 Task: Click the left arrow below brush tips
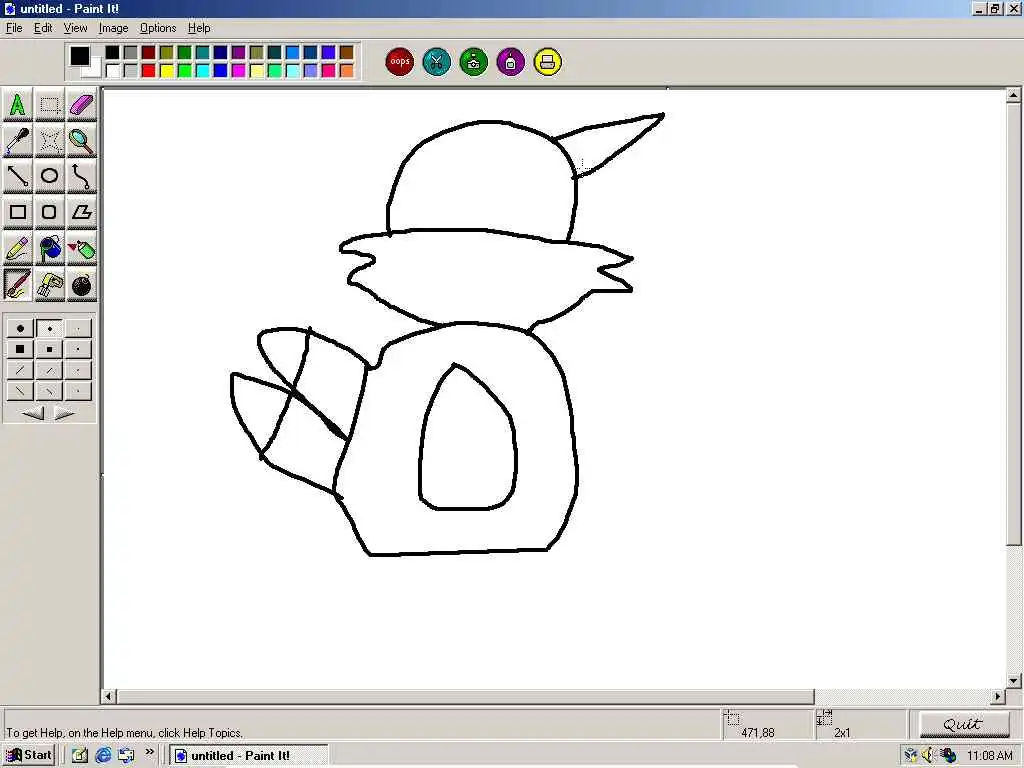(34, 413)
